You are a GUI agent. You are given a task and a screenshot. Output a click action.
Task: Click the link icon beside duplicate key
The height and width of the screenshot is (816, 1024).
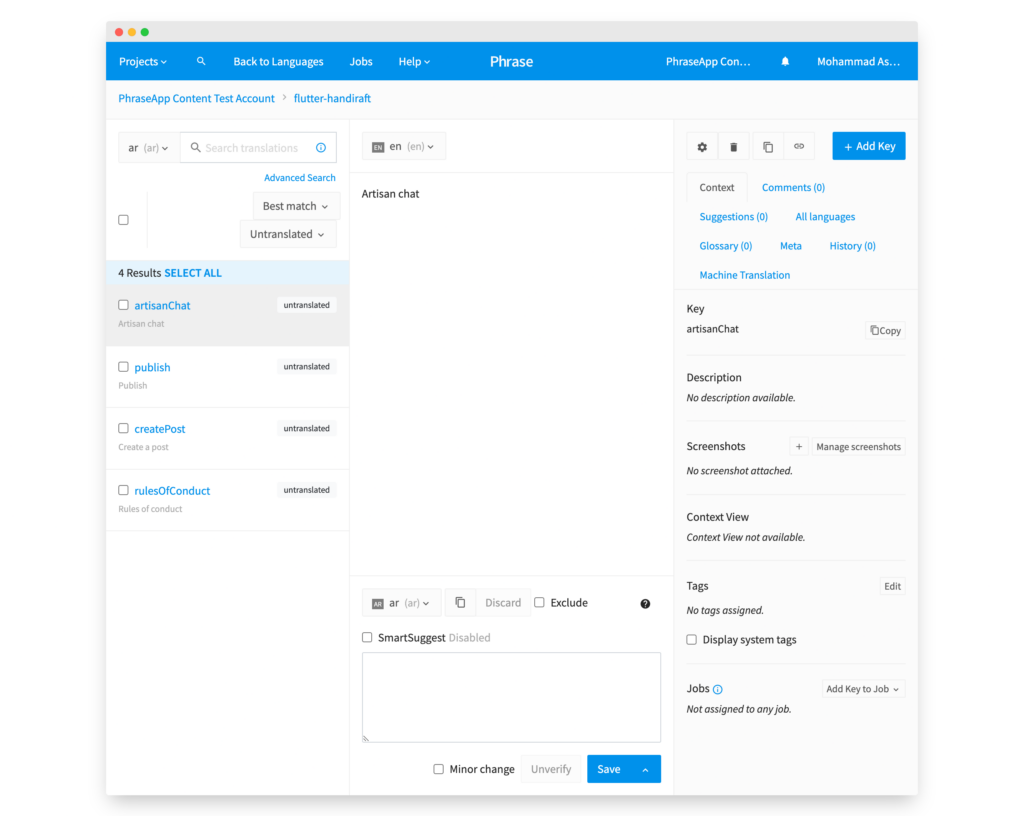(x=799, y=147)
